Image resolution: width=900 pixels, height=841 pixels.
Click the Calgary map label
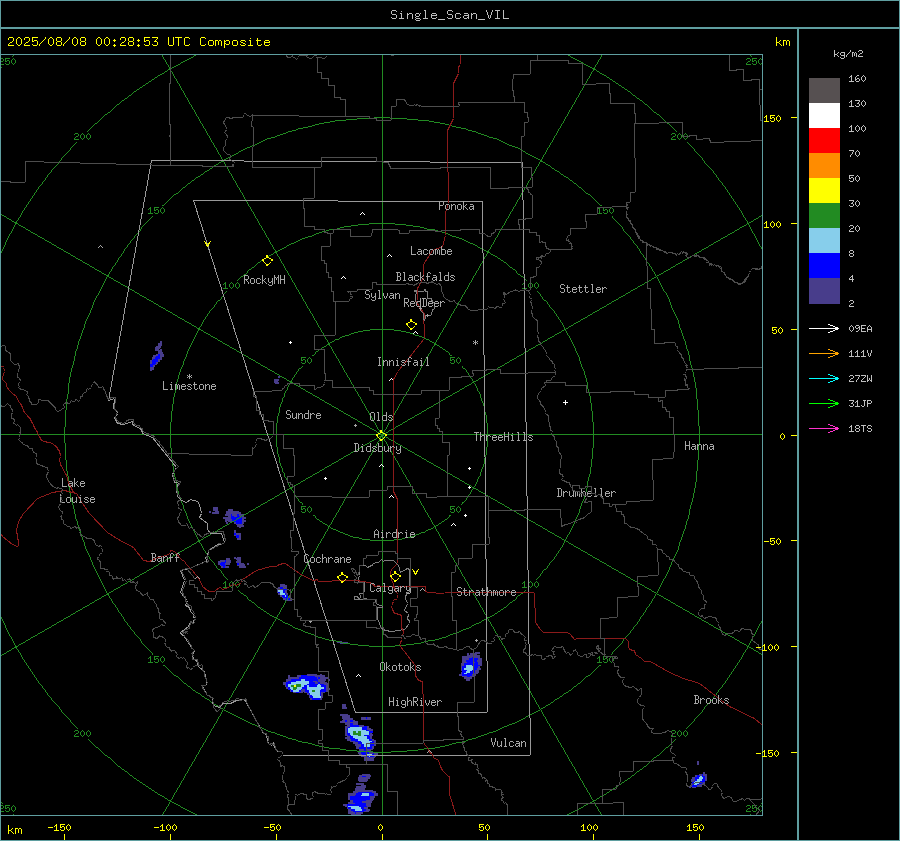pyautogui.click(x=390, y=588)
